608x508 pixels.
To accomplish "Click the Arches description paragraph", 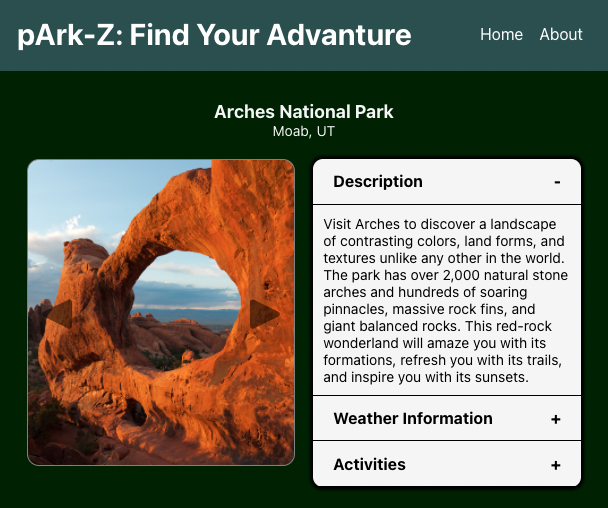I will pyautogui.click(x=446, y=301).
